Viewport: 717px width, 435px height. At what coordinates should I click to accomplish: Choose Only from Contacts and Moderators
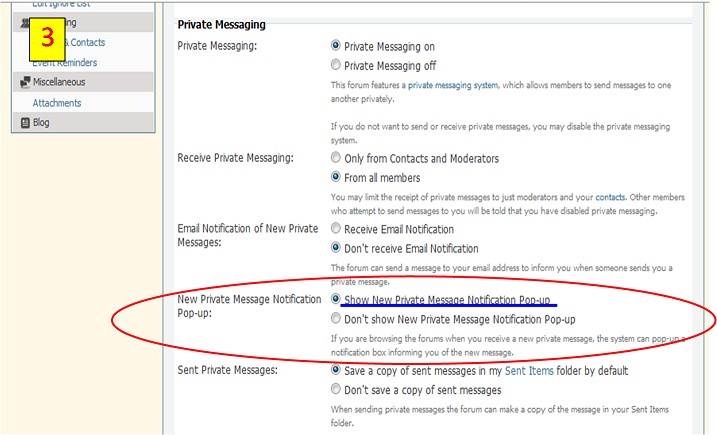pos(335,158)
